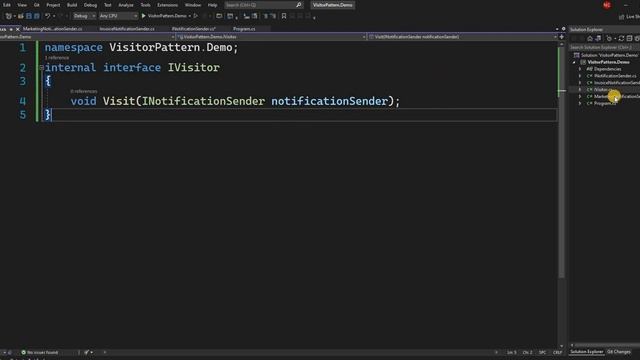Open the Window menu
This screenshot has width=640, height=360.
tap(193, 5)
